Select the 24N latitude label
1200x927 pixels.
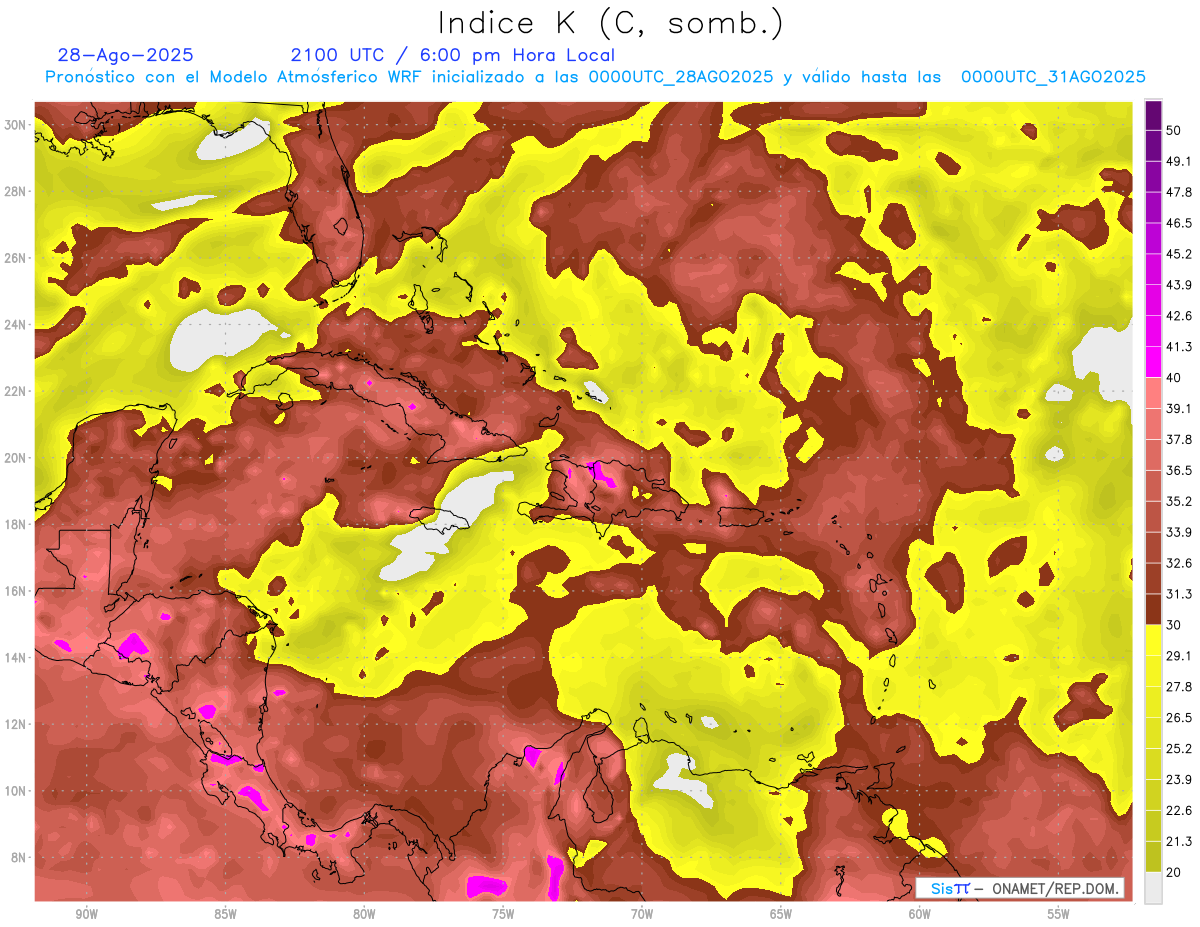click(15, 325)
